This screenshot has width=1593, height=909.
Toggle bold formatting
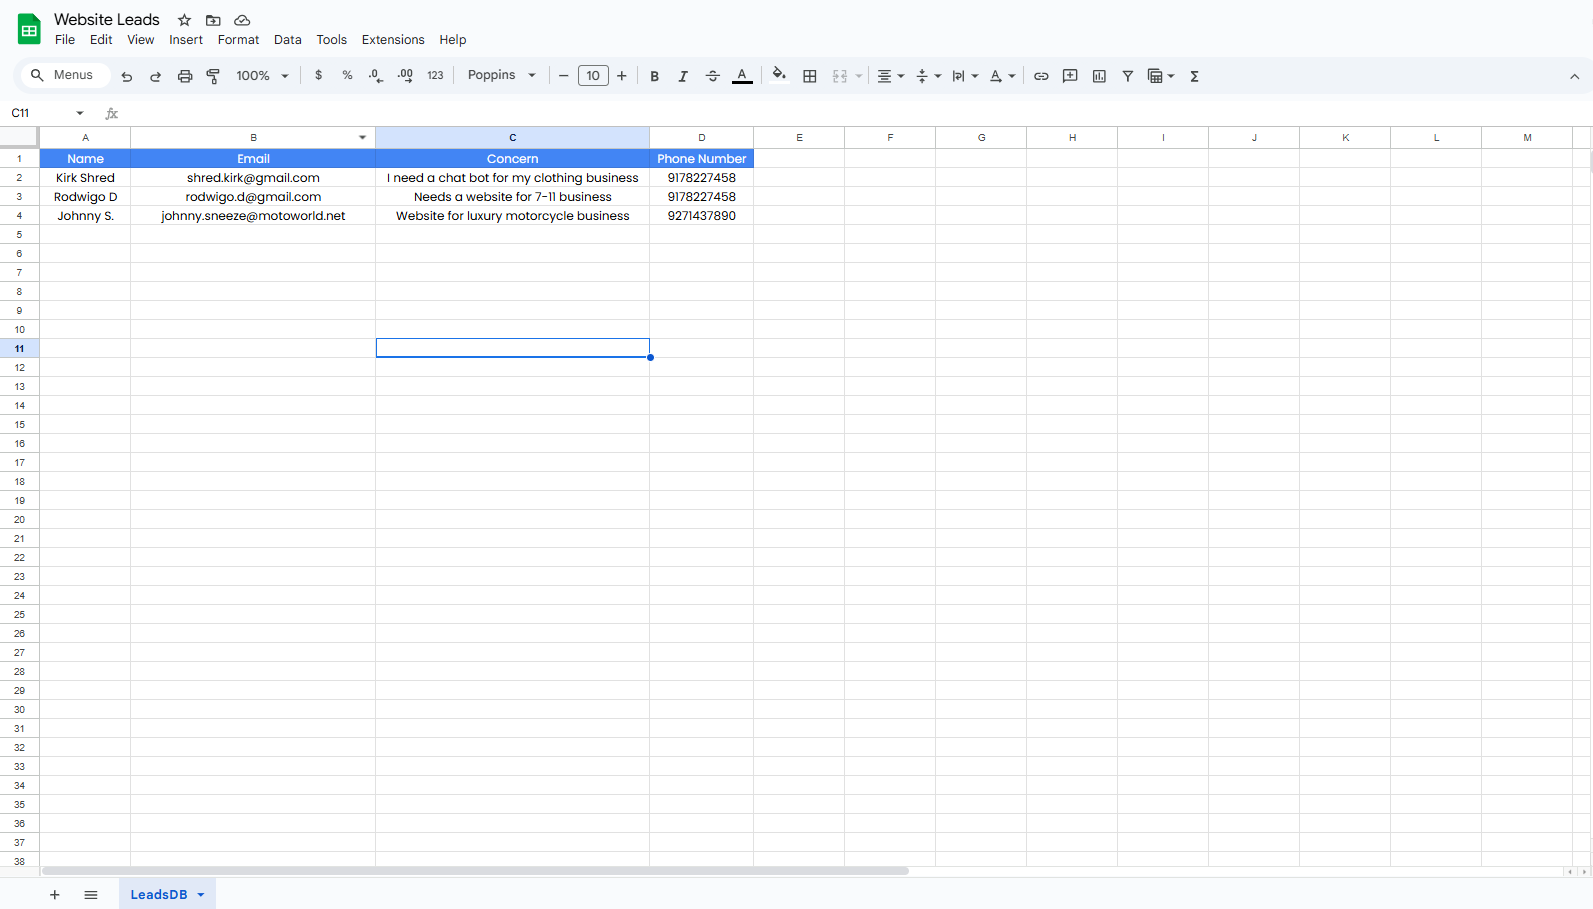point(655,76)
